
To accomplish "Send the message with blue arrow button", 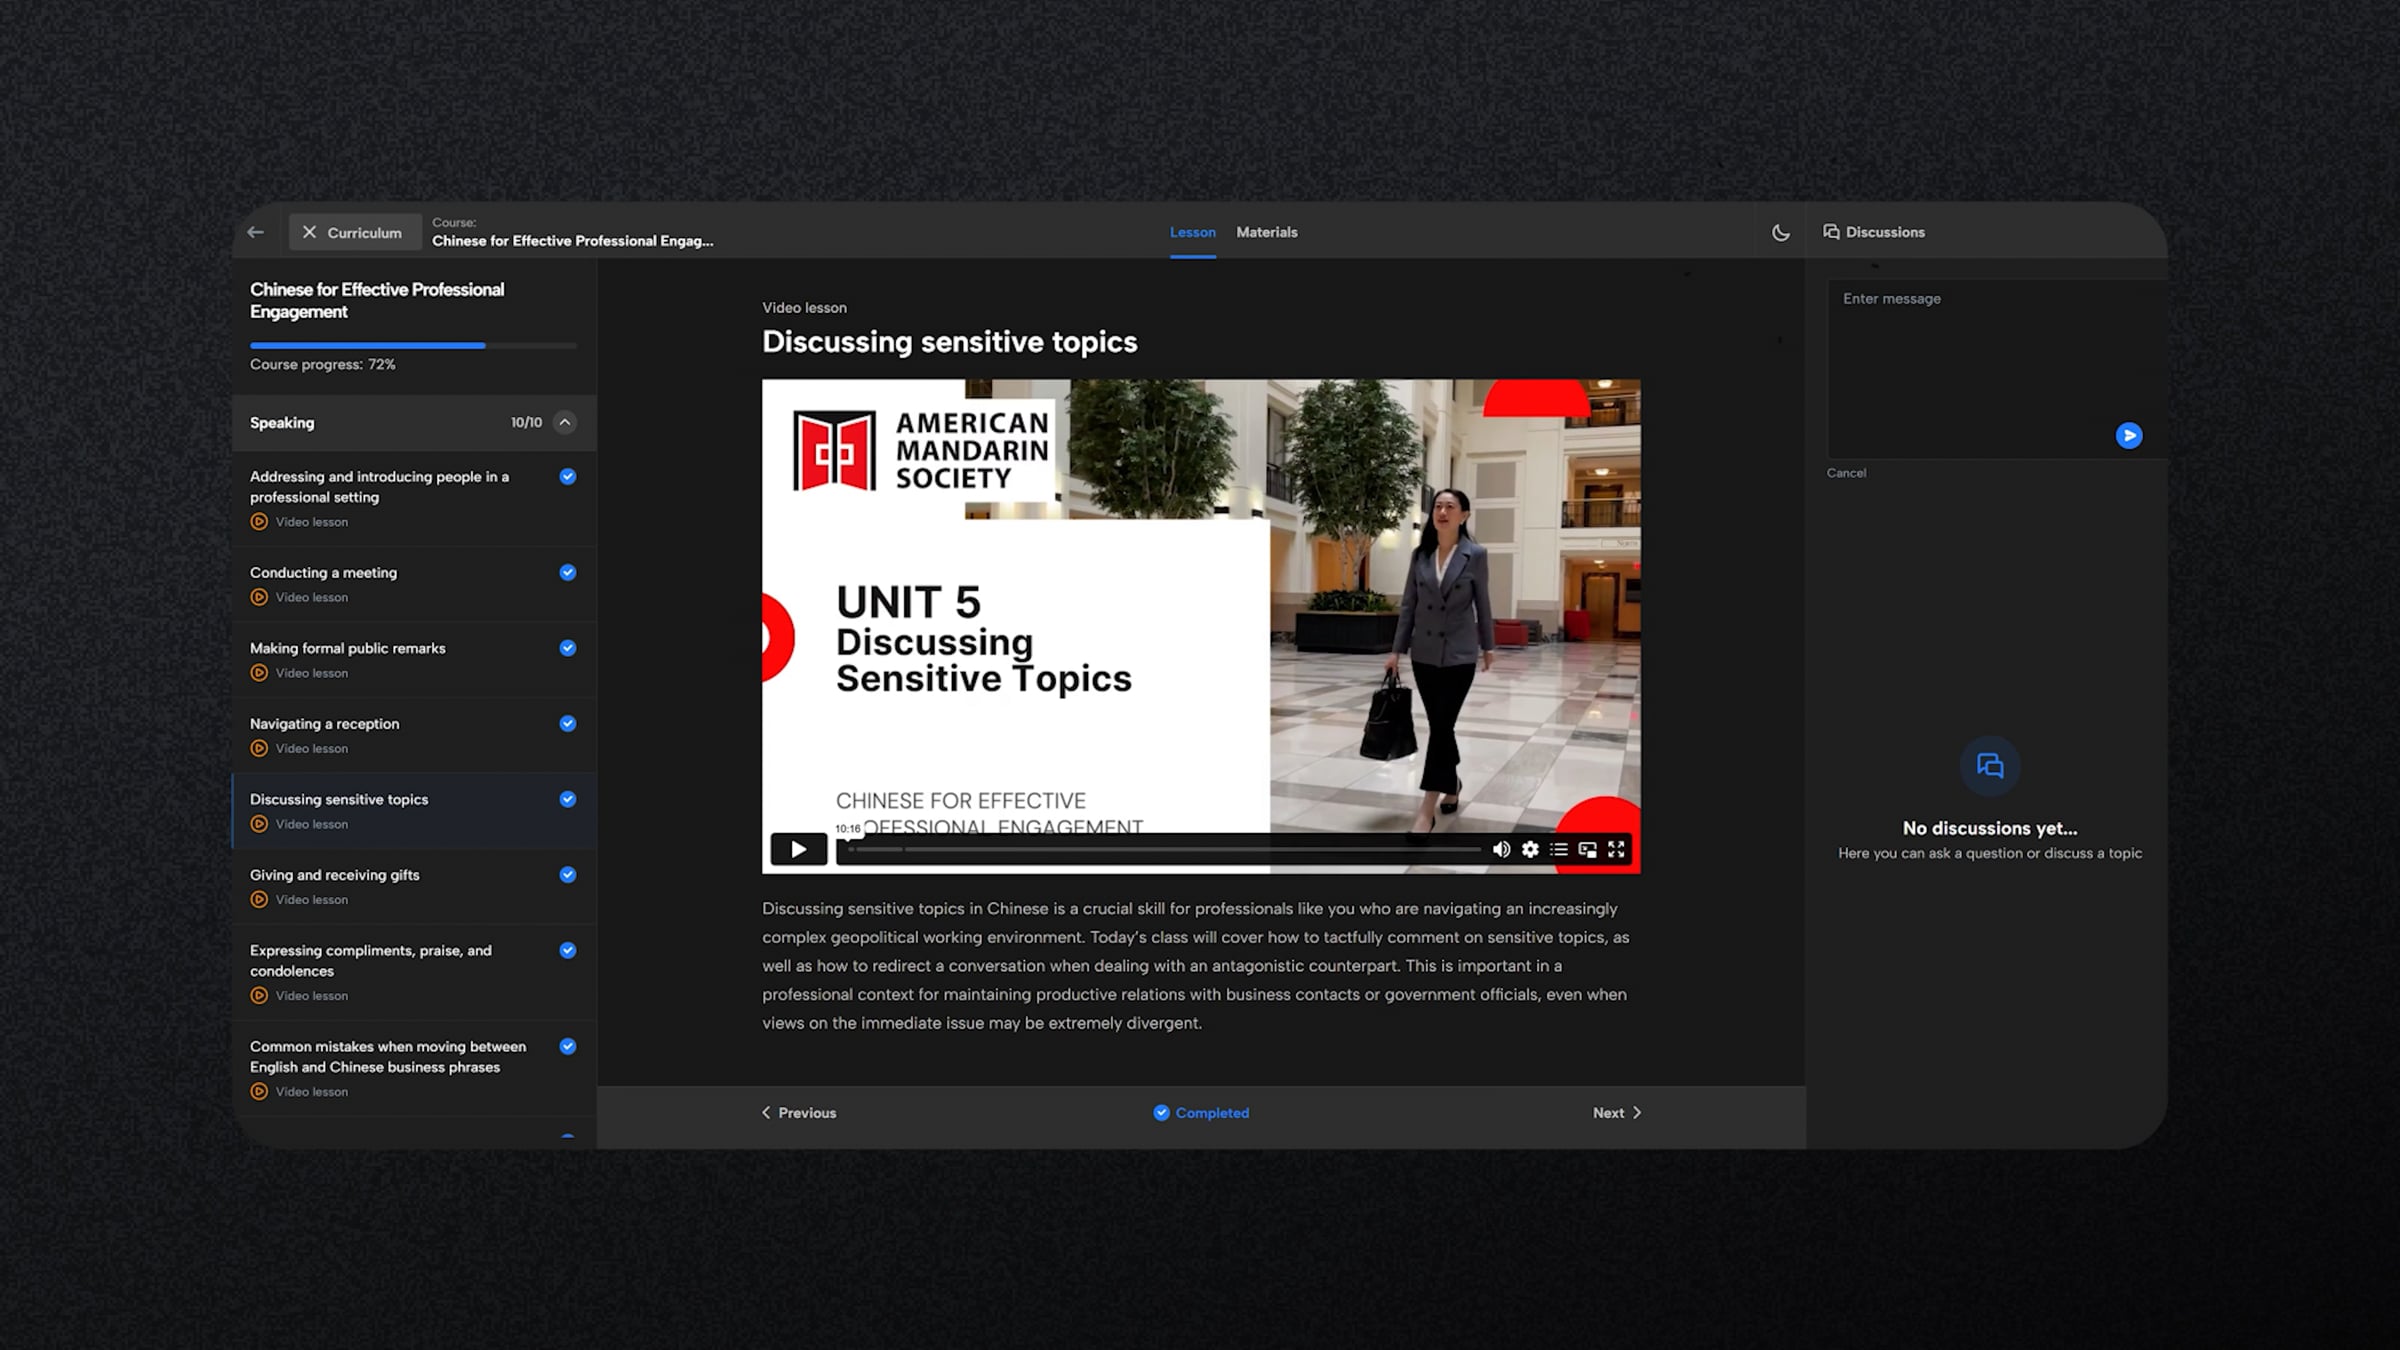I will [2129, 435].
